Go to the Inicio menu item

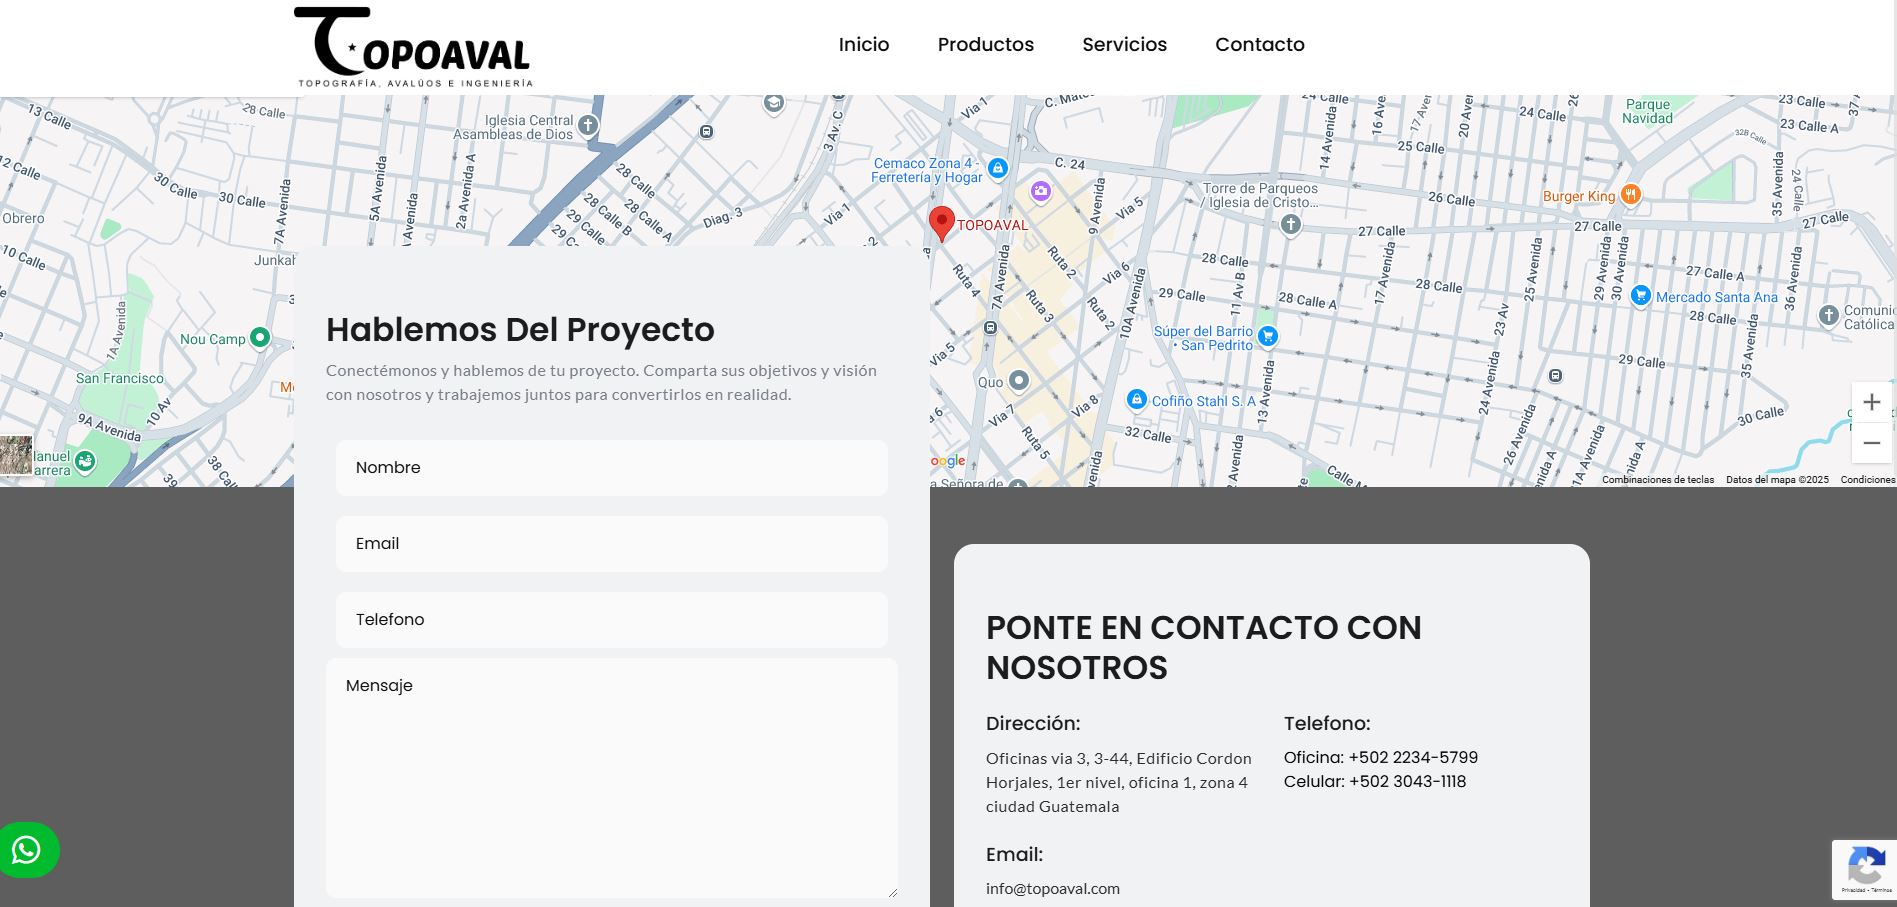click(x=863, y=45)
